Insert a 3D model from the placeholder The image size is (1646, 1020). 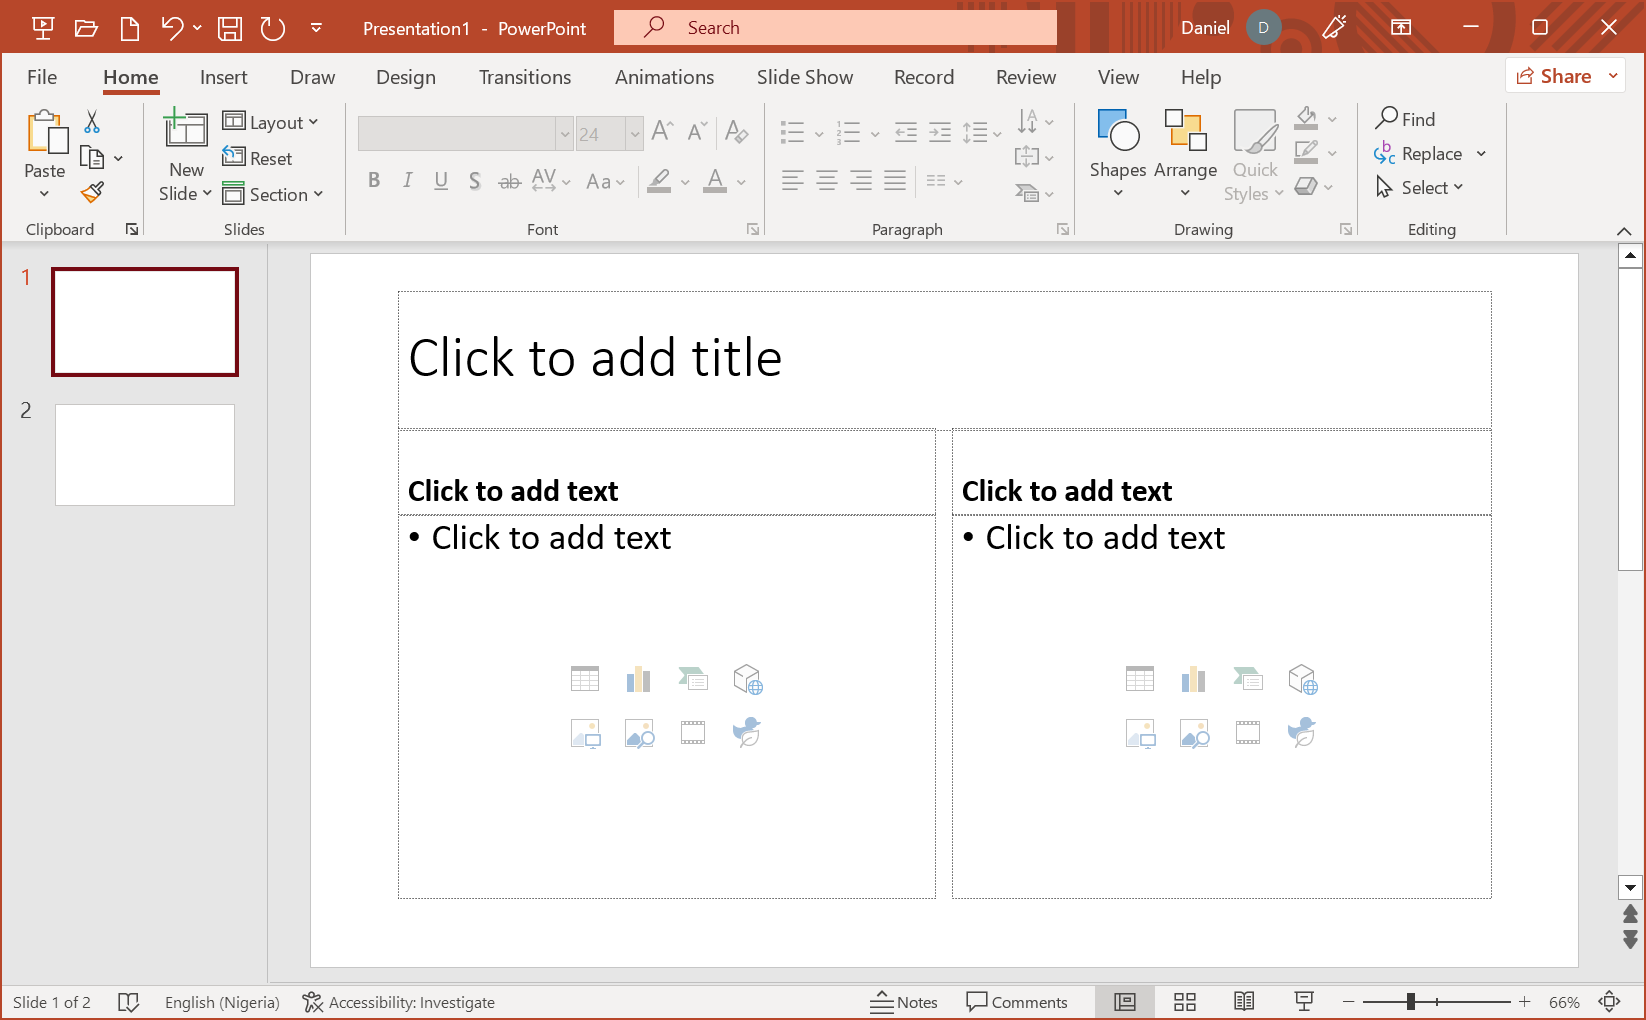pyautogui.click(x=748, y=679)
